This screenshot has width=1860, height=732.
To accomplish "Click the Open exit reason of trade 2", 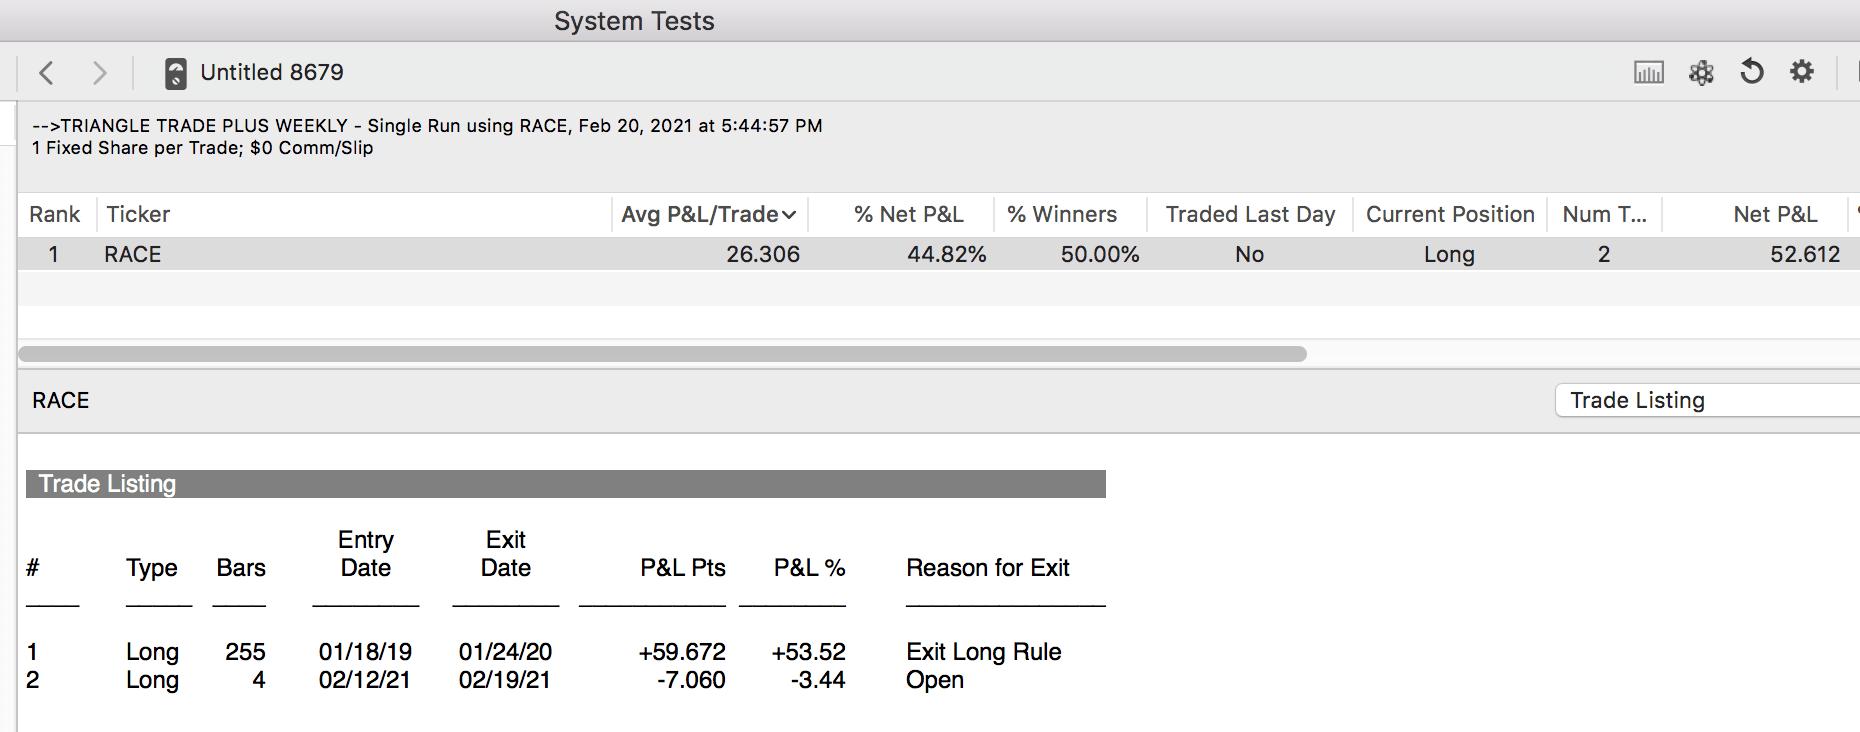I will click(x=935, y=680).
